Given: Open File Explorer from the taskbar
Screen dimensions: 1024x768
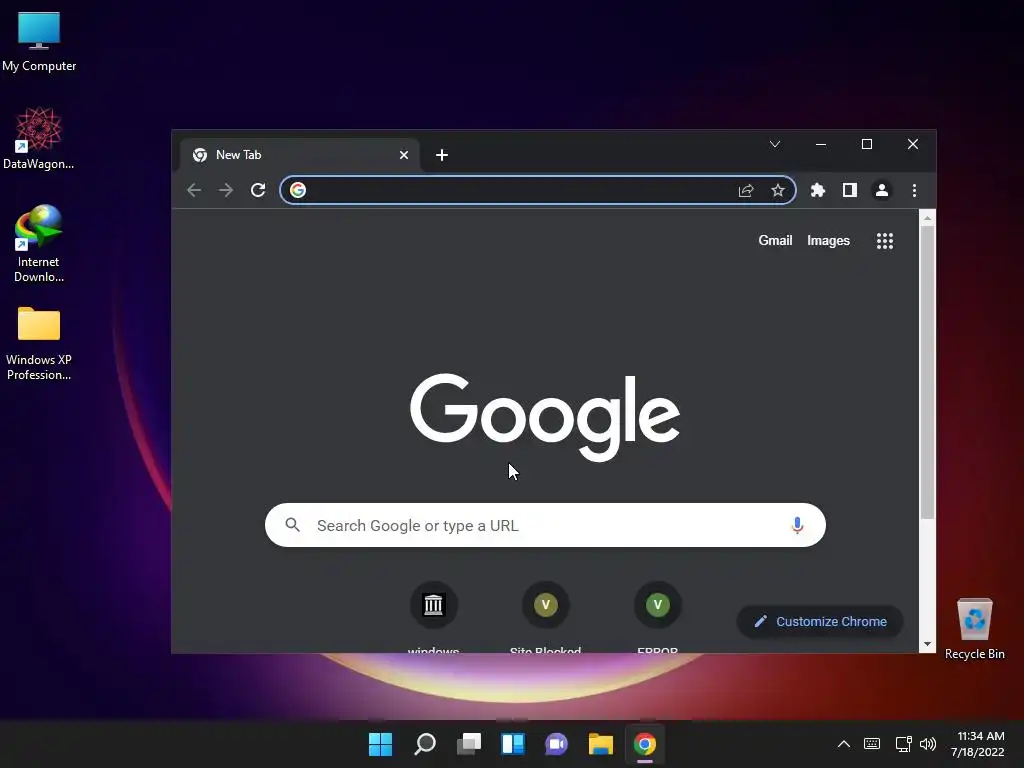Looking at the screenshot, I should coord(601,744).
